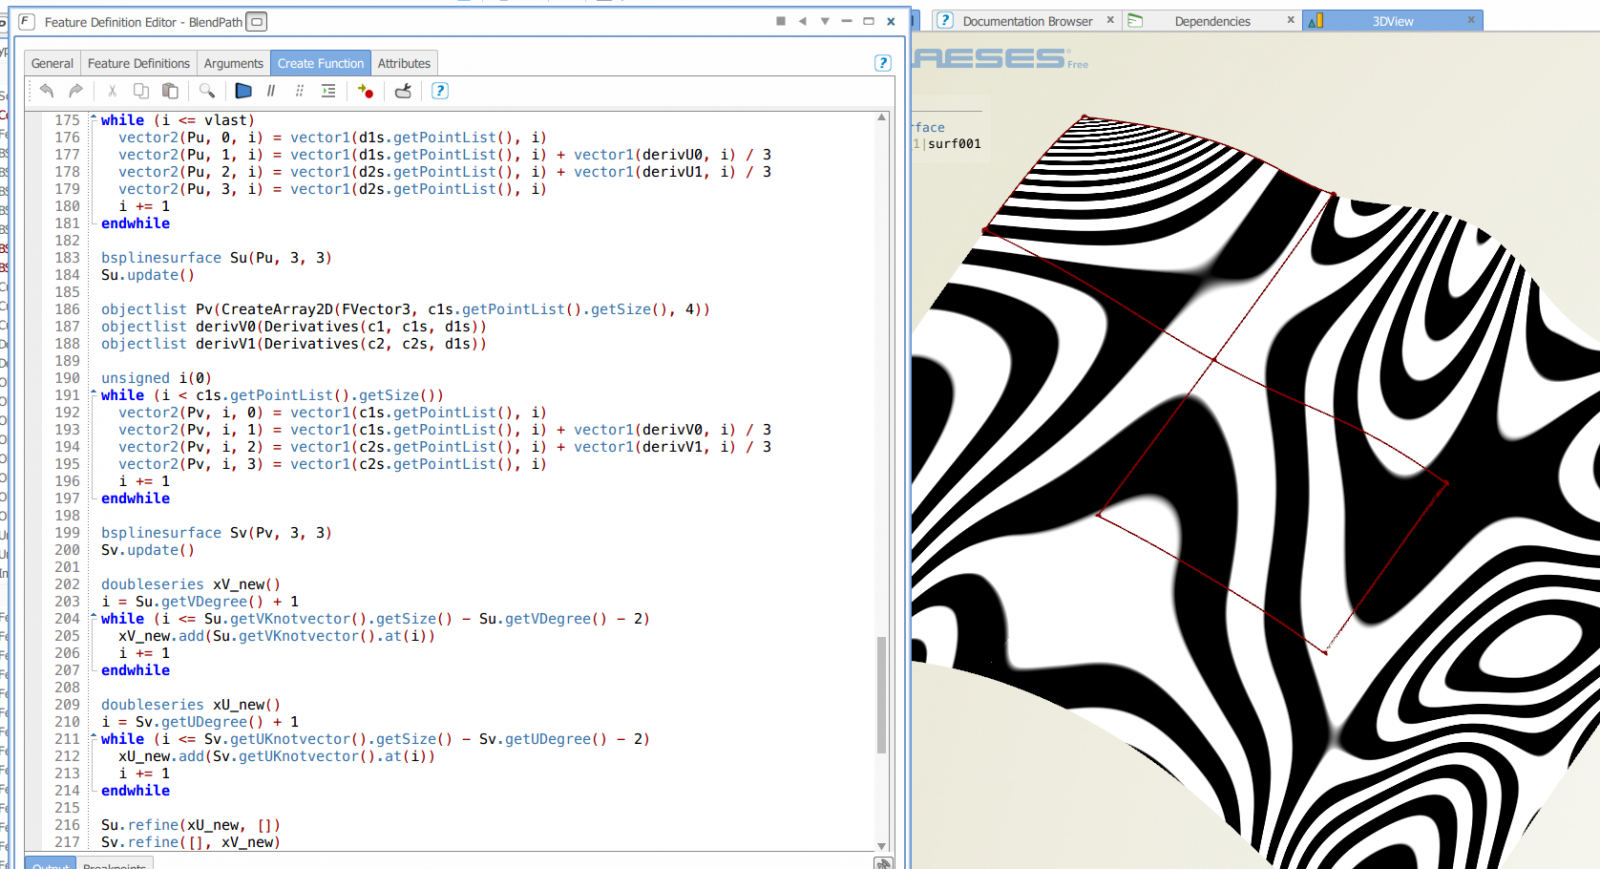The image size is (1600, 869).
Task: Click the Cut scissors icon
Action: (x=112, y=91)
